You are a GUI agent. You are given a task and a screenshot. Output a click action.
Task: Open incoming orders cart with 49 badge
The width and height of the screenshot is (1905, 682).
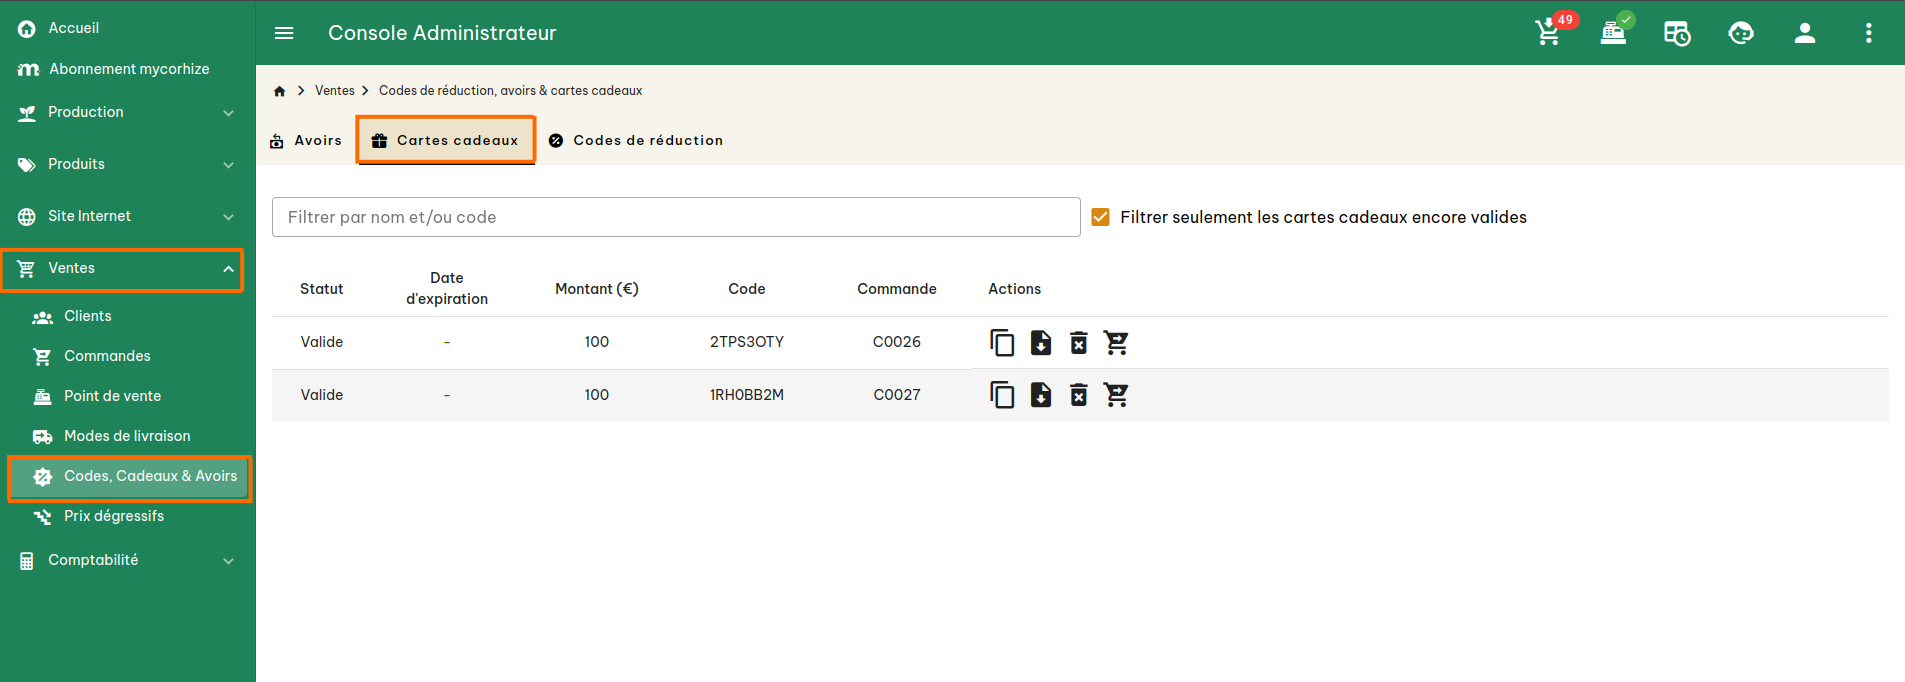point(1548,33)
